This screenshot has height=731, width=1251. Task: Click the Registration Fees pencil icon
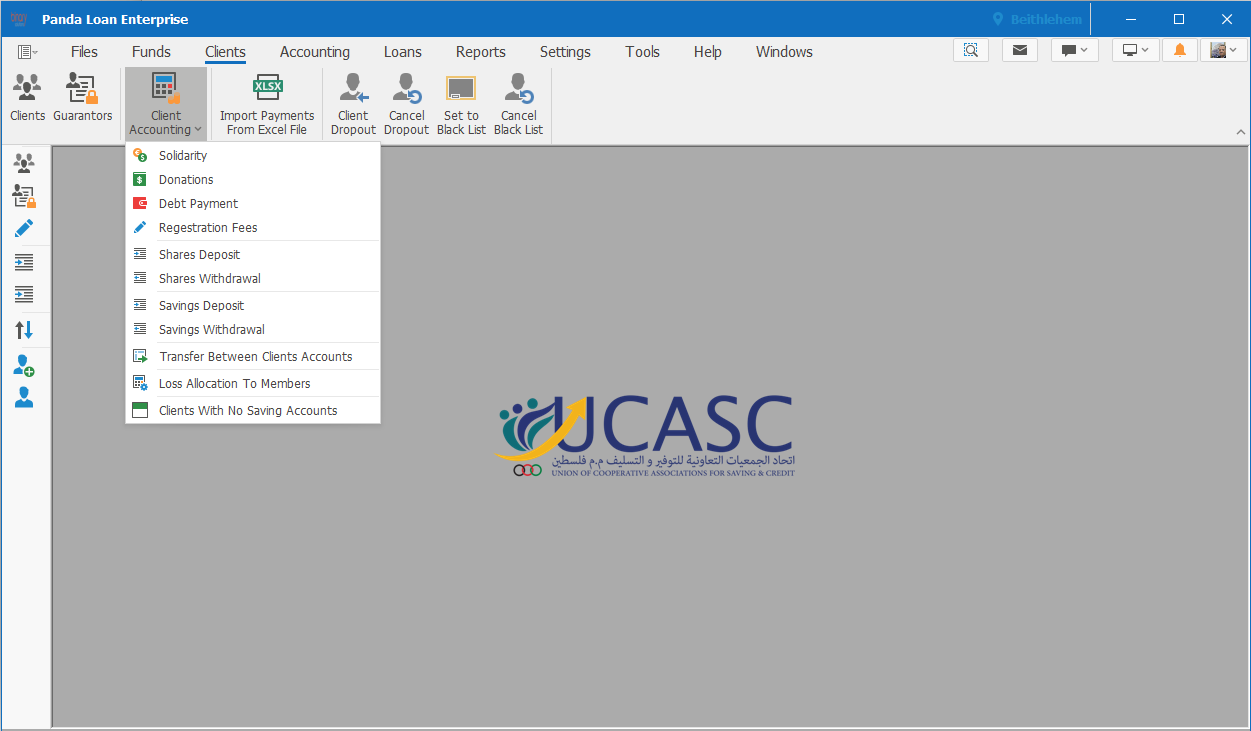[140, 227]
